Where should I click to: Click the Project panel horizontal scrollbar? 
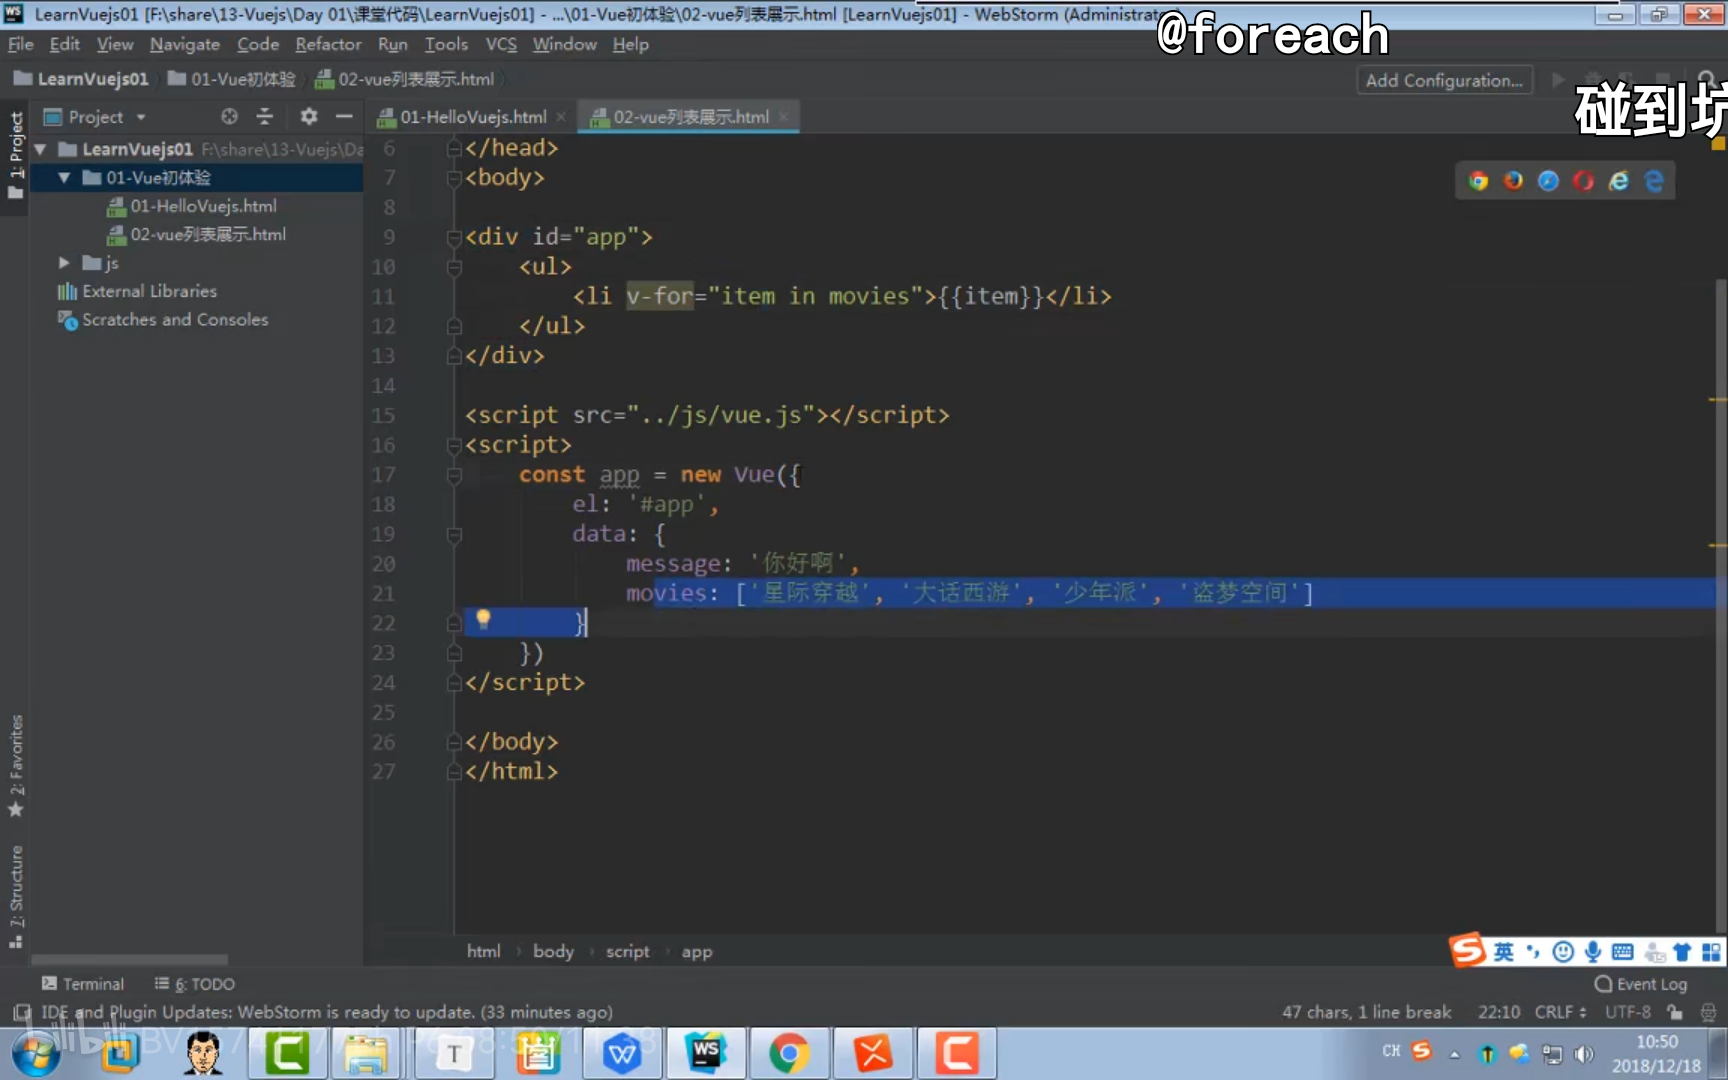point(130,960)
